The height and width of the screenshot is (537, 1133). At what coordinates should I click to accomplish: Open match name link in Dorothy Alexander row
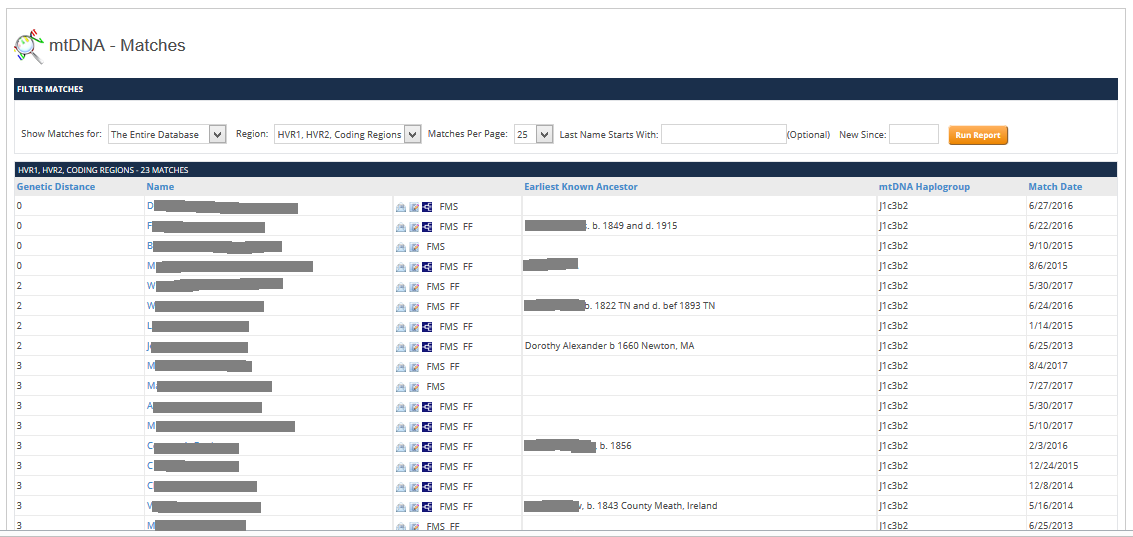pos(197,347)
